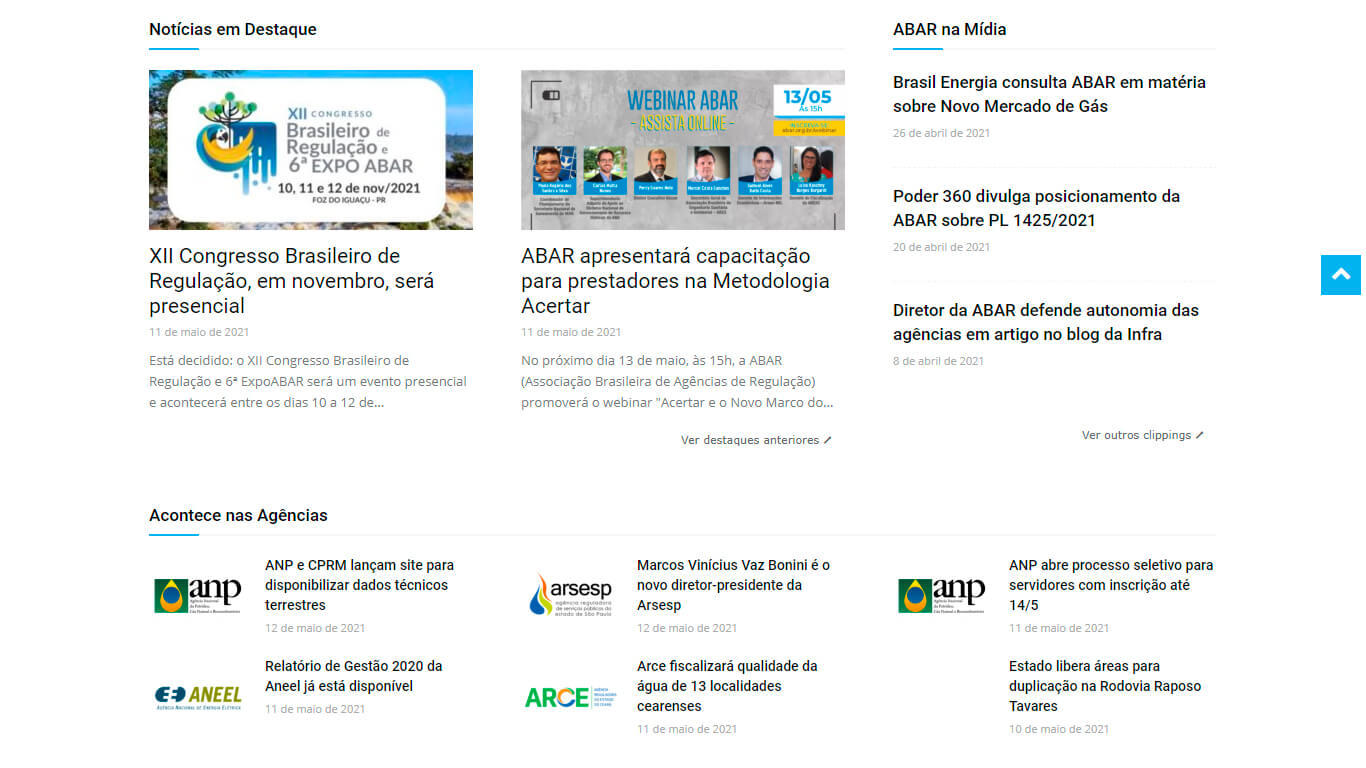Screen dimensions: 1366x768
Task: Click the ARCE logo
Action: point(570,696)
